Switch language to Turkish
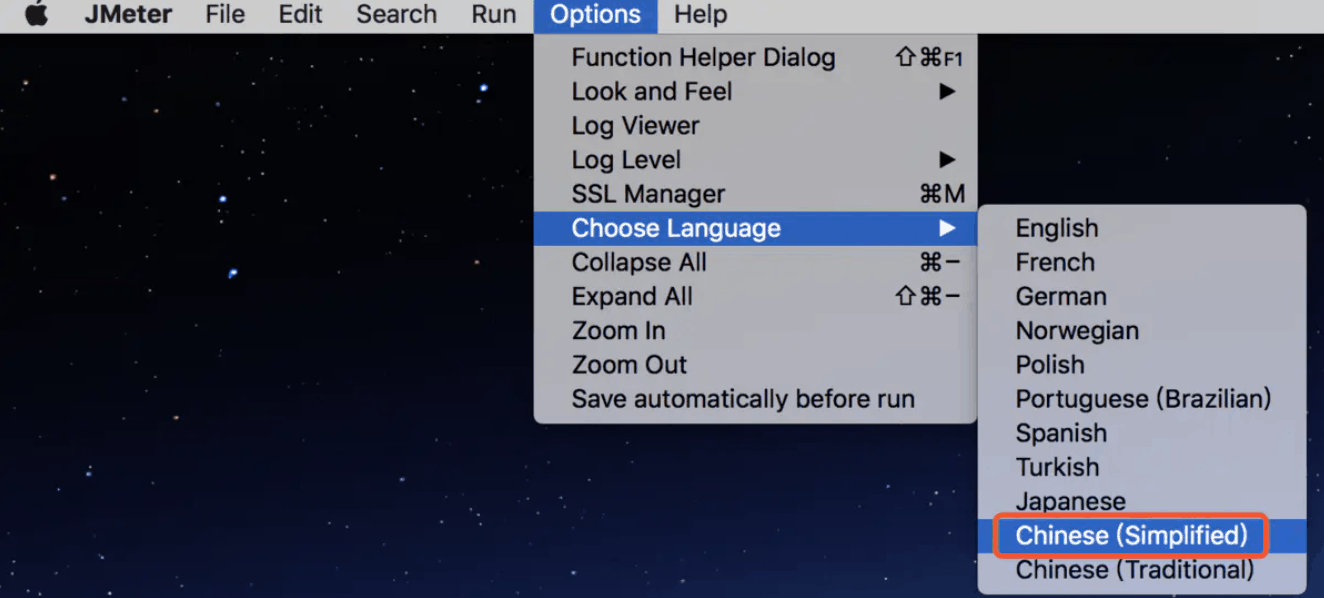Viewport: 1324px width, 598px height. [1142, 467]
